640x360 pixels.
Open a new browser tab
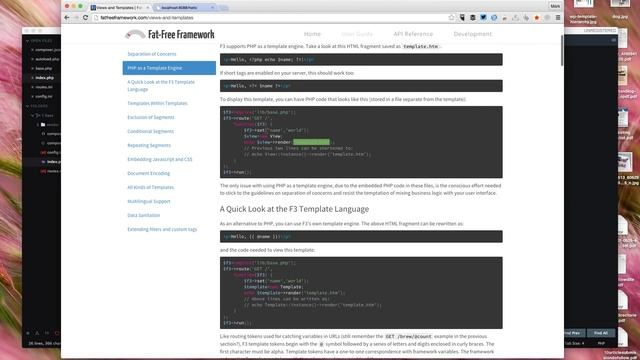click(x=224, y=8)
